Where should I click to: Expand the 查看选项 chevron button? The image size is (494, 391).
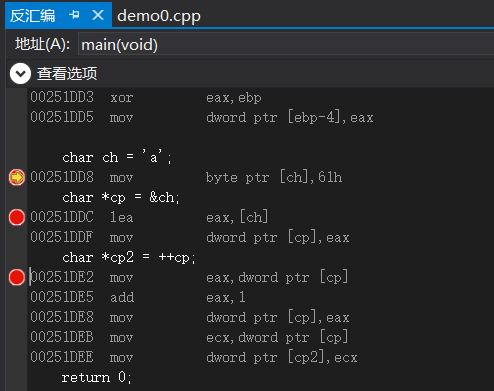[20, 73]
